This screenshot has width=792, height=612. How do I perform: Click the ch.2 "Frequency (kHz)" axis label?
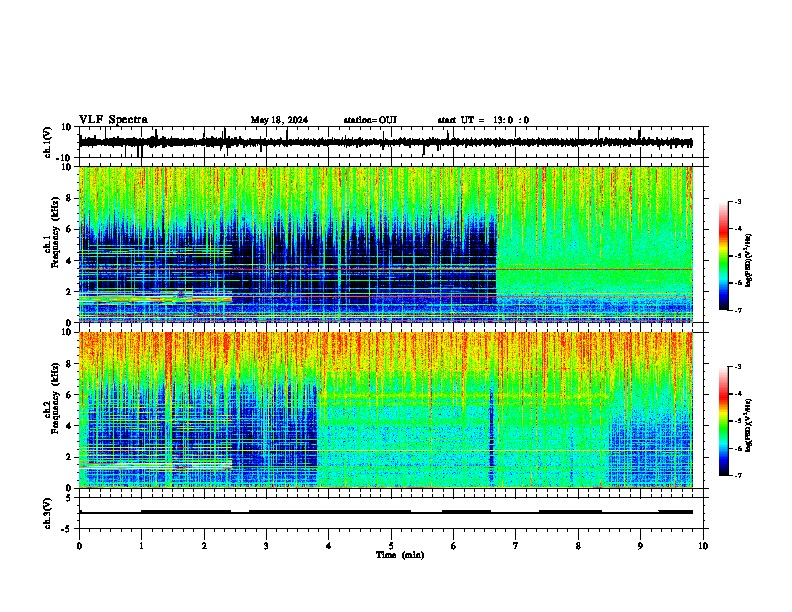(x=56, y=398)
